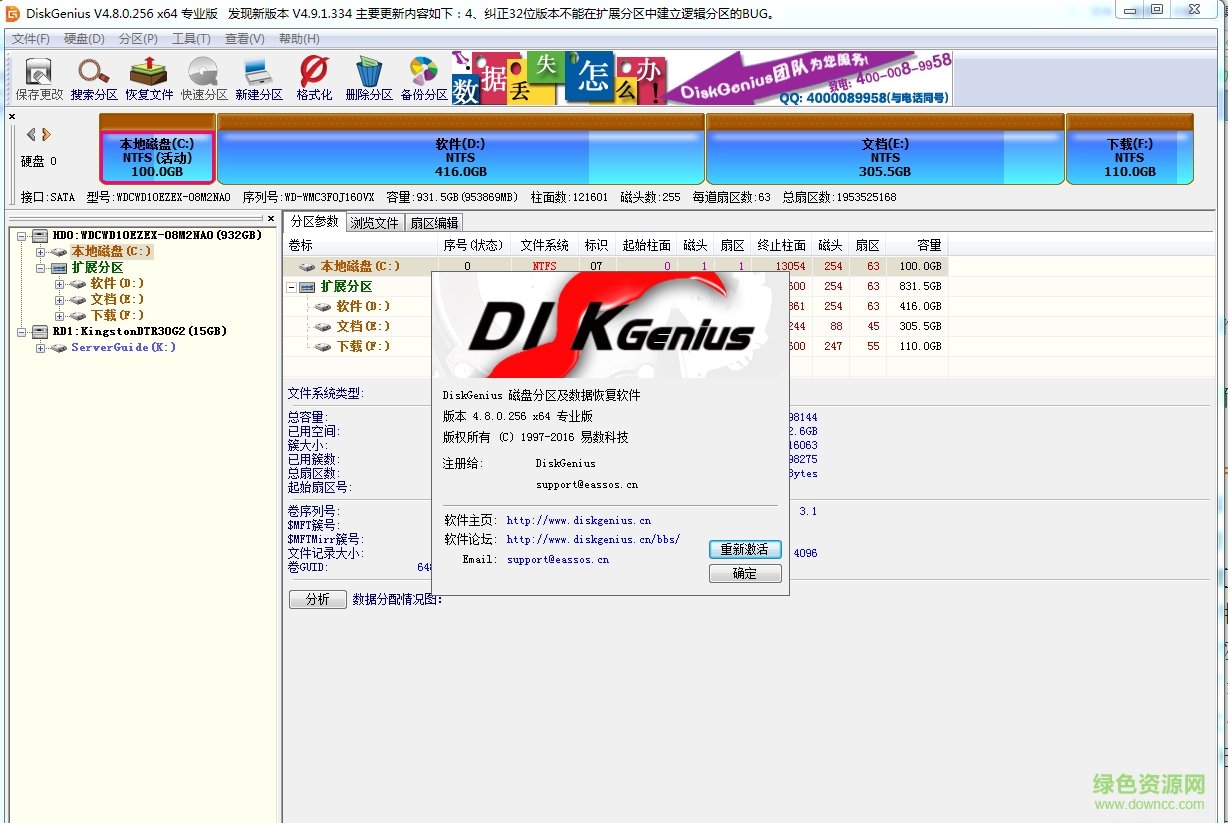The image size is (1228, 823).
Task: Click the 重新激活 button in the dialog
Action: click(744, 549)
